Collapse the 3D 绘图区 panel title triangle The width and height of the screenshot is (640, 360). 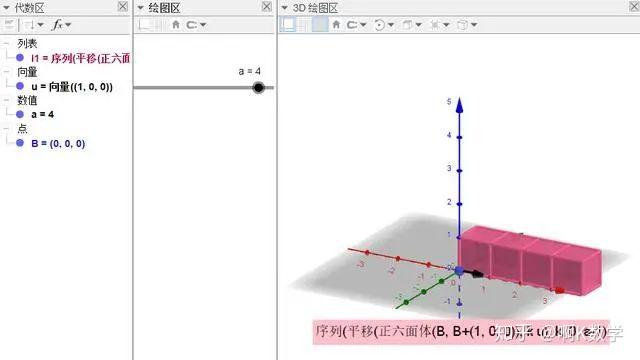284,8
